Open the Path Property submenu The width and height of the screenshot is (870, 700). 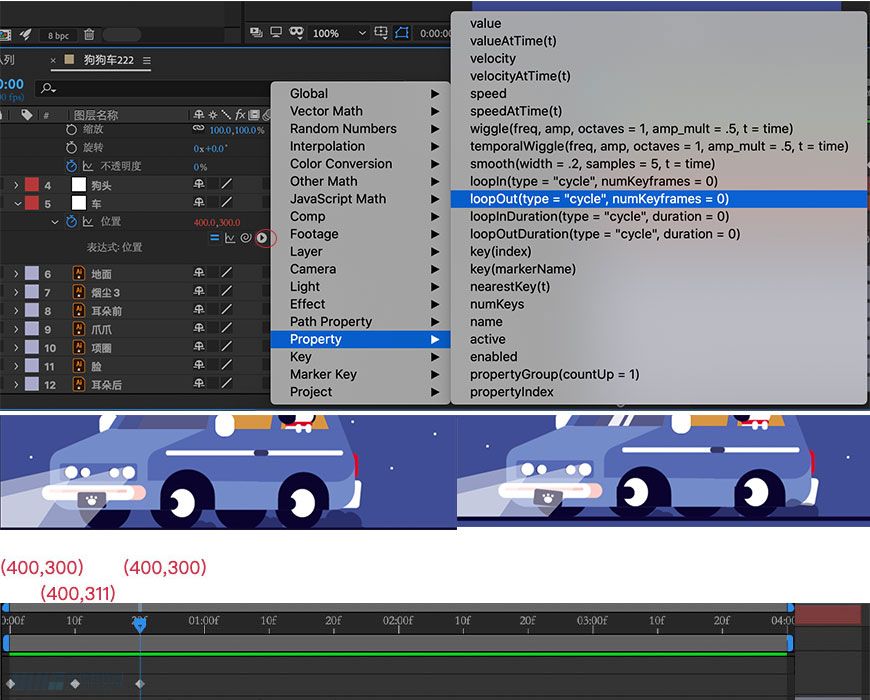tap(360, 322)
